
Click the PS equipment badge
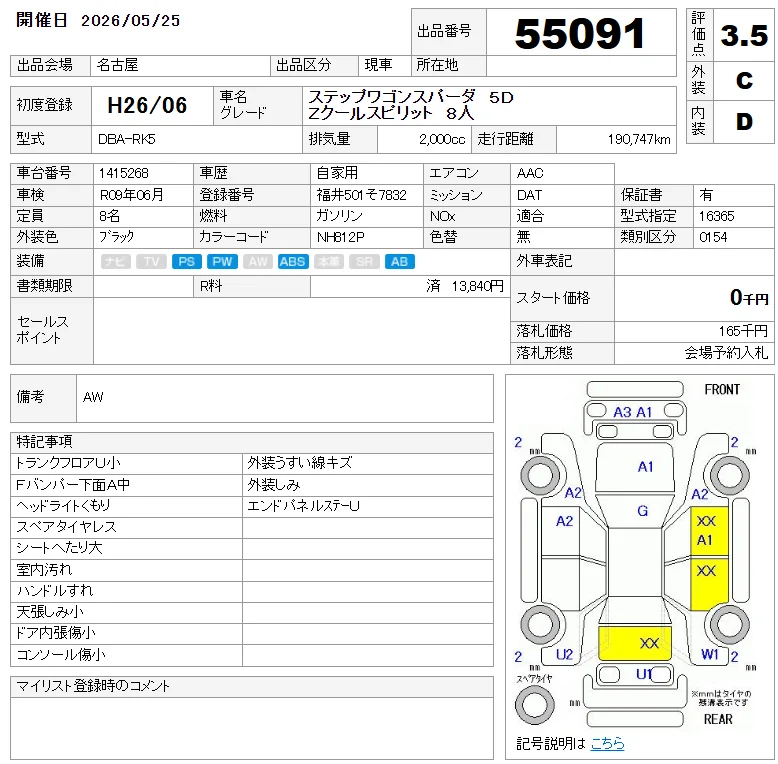187,261
